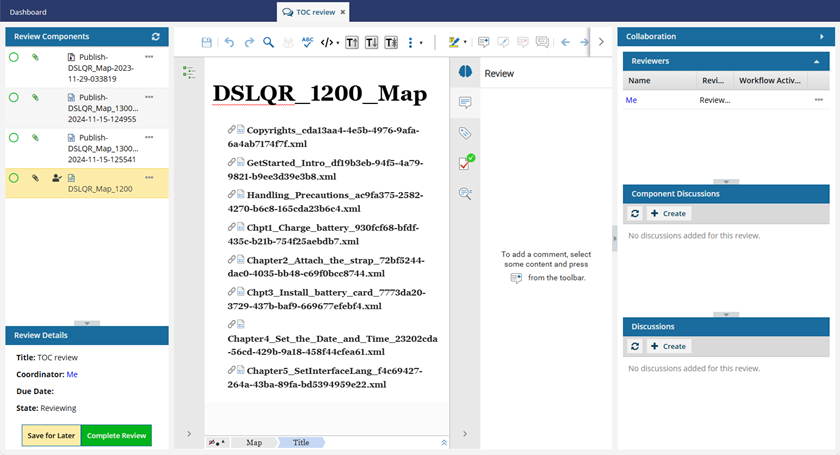
Task: Click the Undo arrow in editor toolbar
Action: pyautogui.click(x=229, y=43)
